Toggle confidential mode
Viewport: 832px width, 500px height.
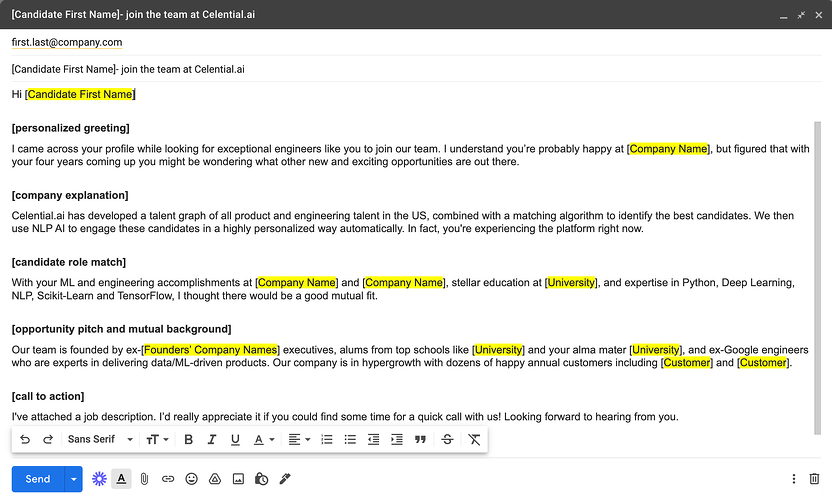point(262,479)
